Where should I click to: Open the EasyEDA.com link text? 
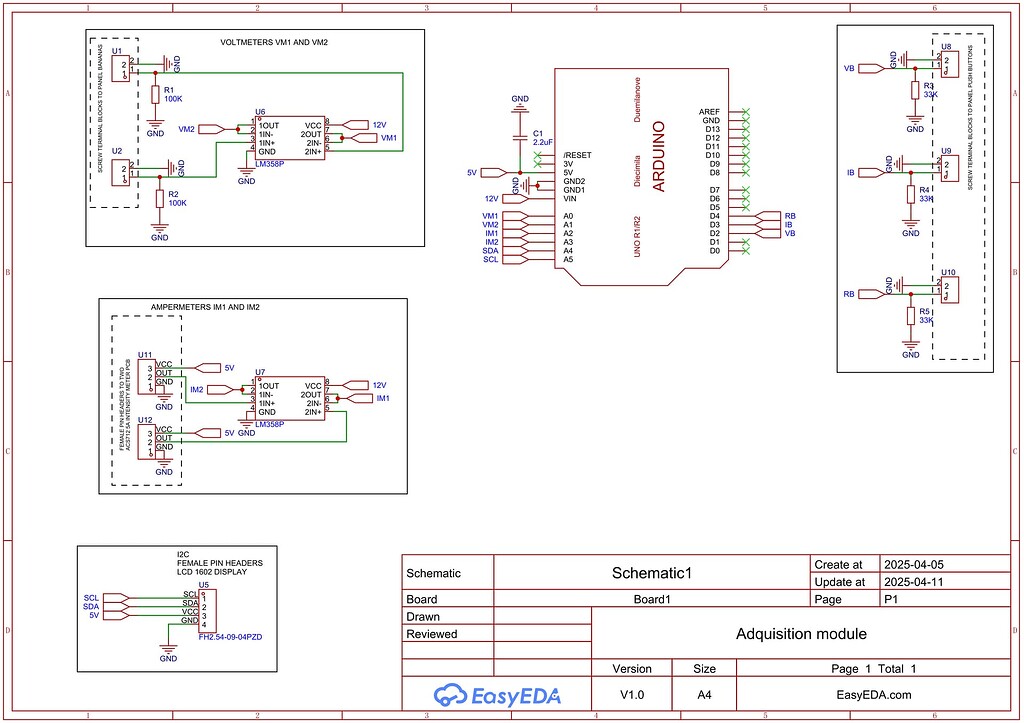874,695
